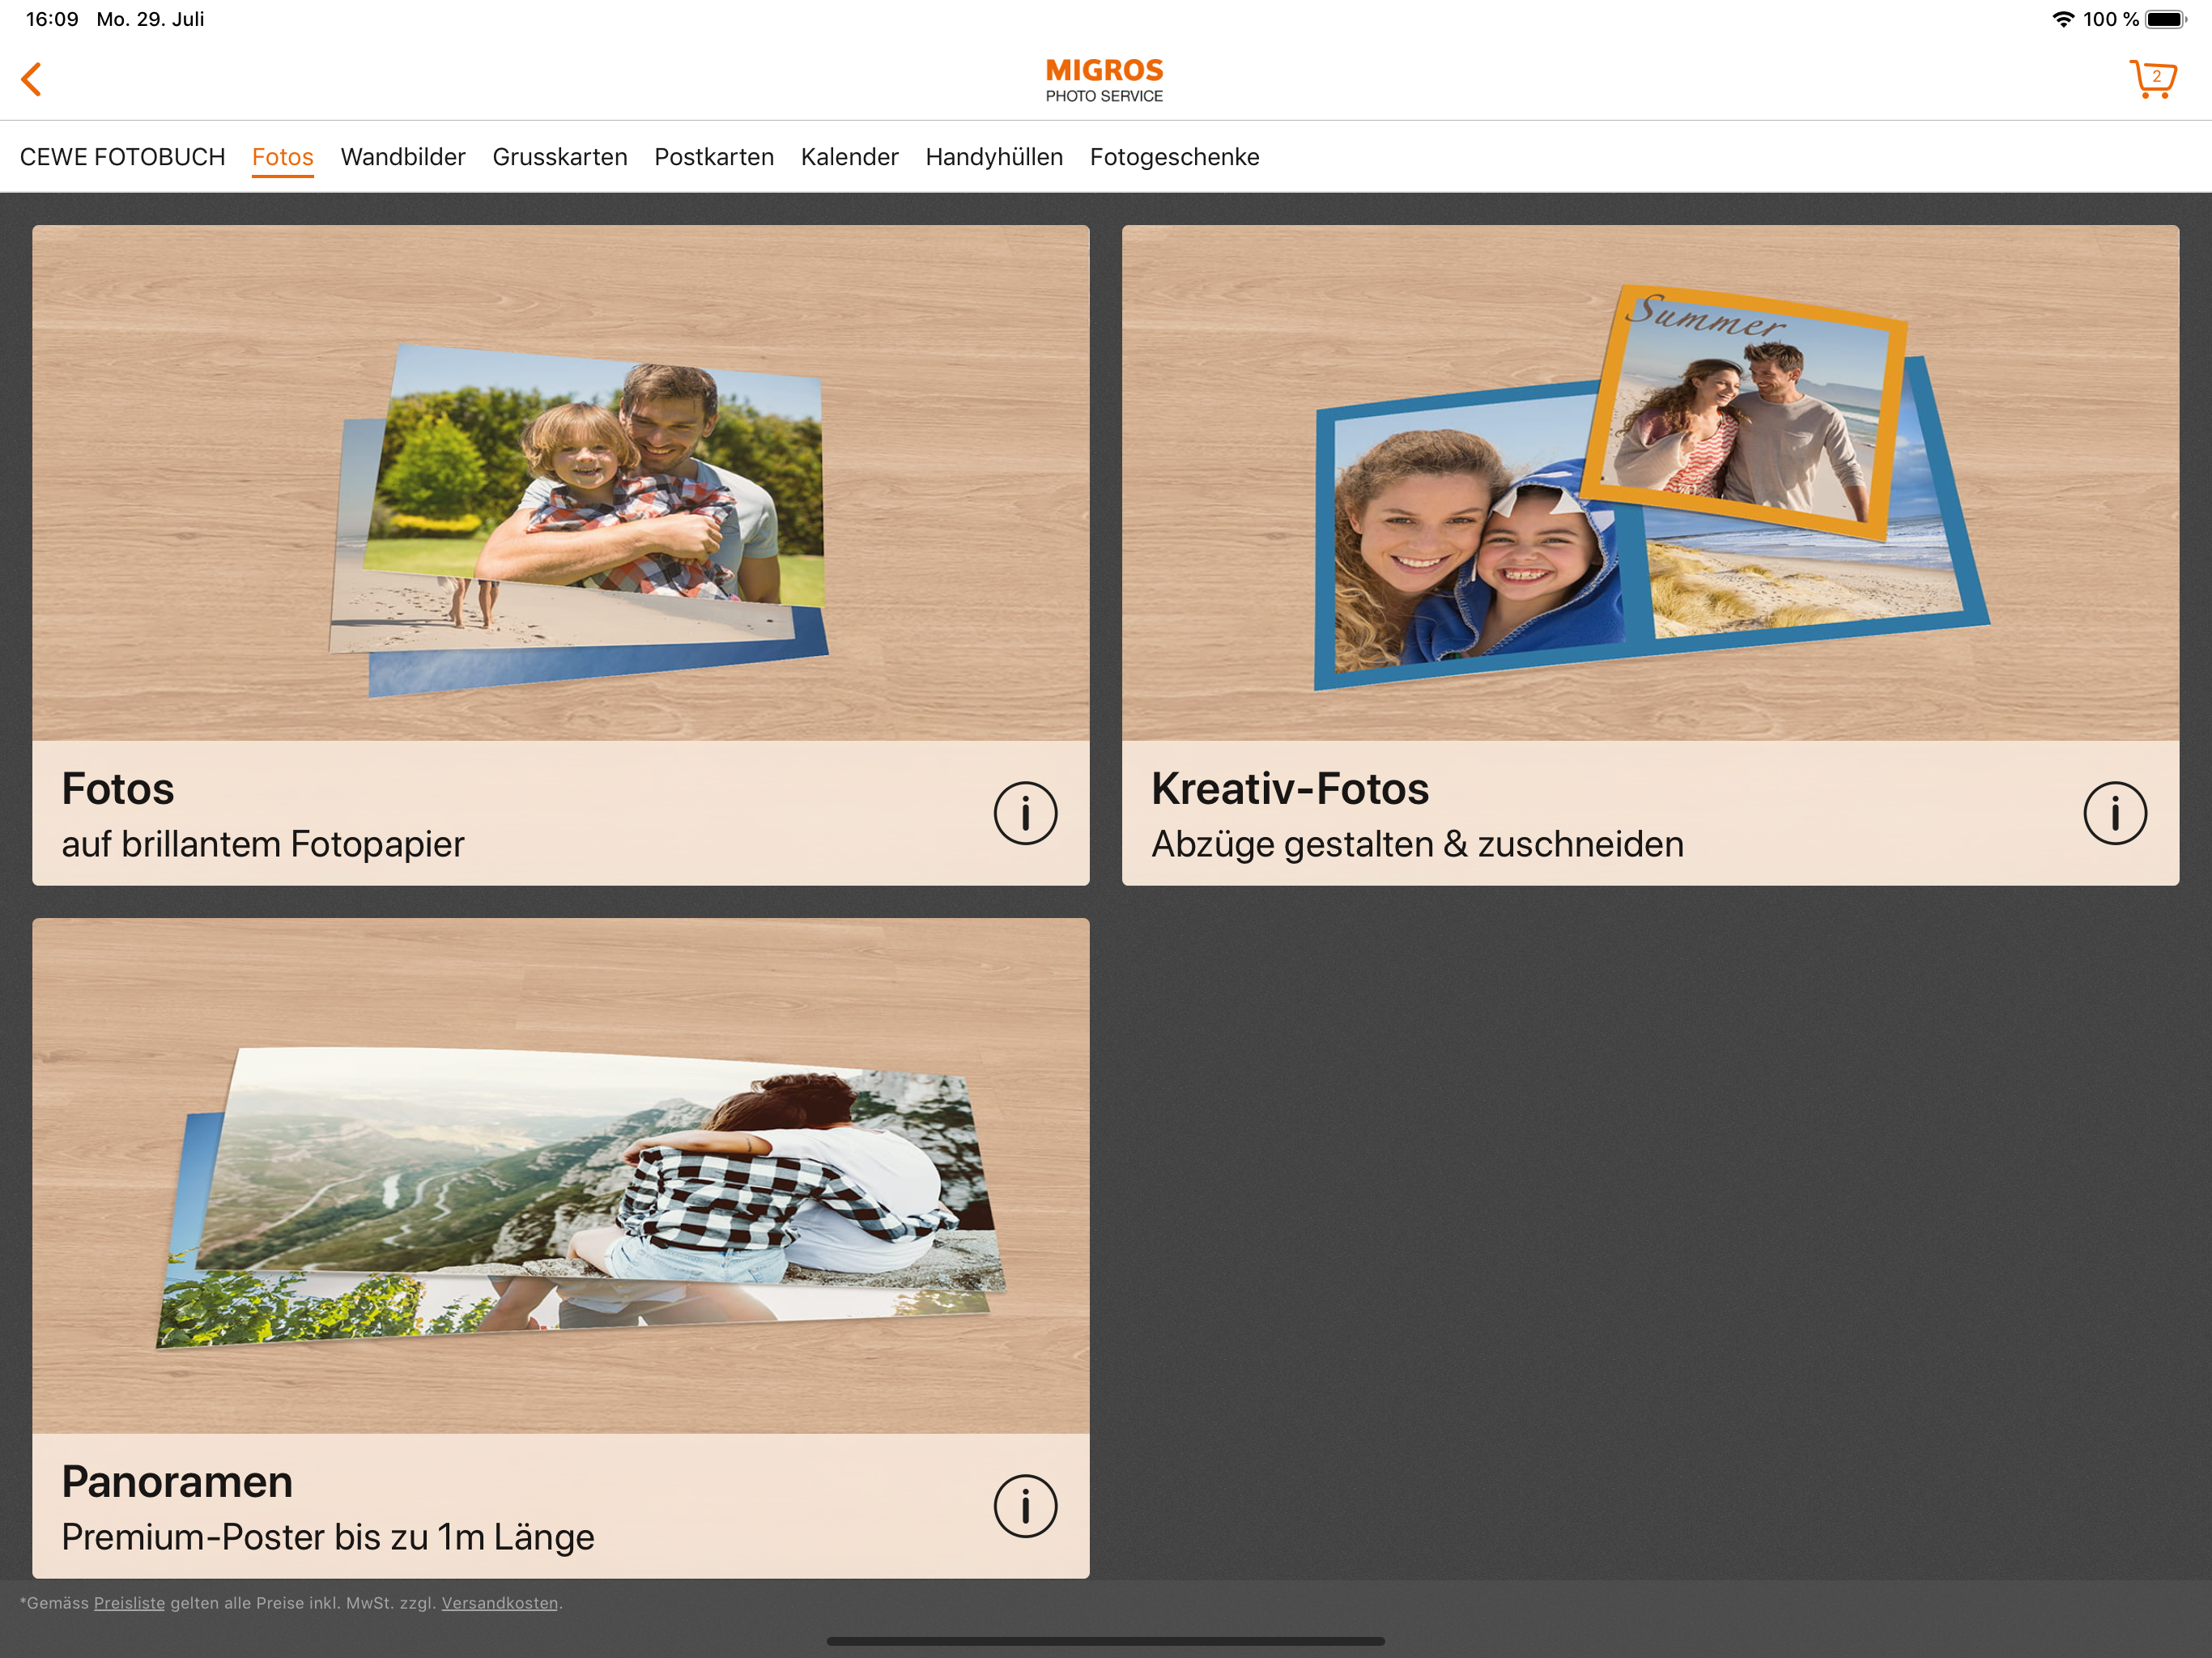Select 'Panoramen' card title
The height and width of the screenshot is (1658, 2212).
point(177,1482)
